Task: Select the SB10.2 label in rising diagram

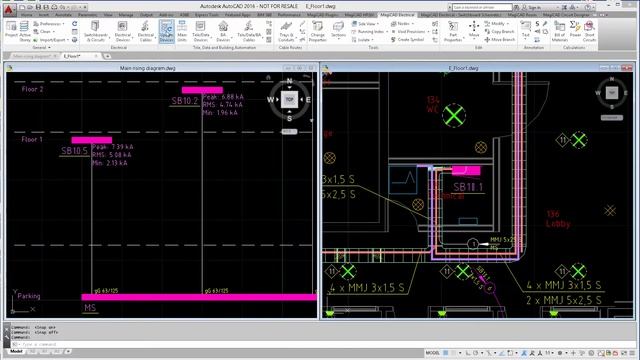Action: click(185, 101)
